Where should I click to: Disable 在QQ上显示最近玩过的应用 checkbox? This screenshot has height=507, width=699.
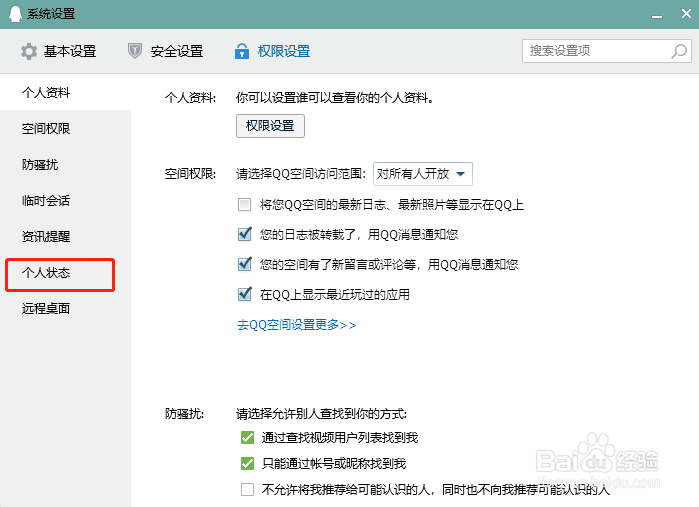point(244,294)
